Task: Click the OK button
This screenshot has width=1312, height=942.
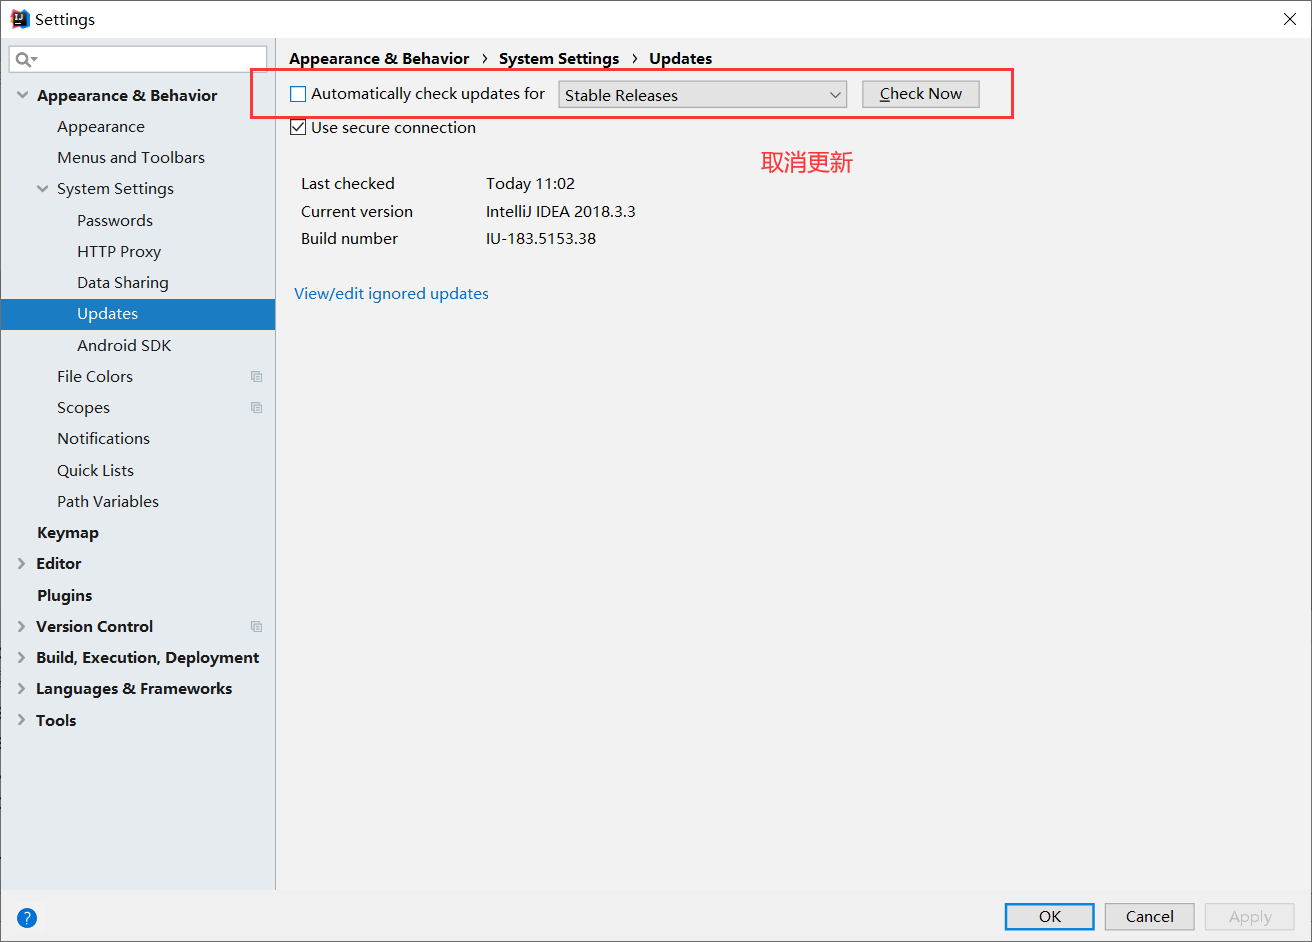Action: [x=1050, y=917]
